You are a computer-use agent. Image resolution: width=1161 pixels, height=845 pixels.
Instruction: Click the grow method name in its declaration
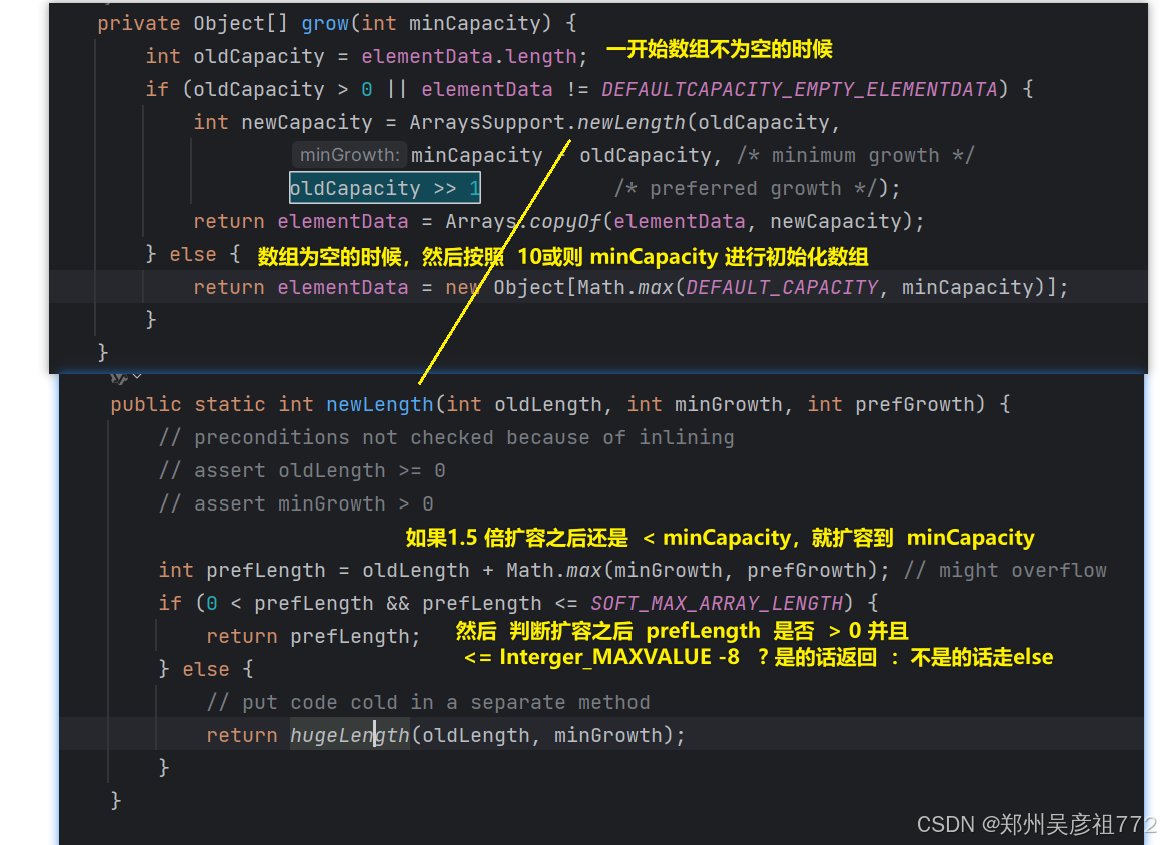click(325, 24)
